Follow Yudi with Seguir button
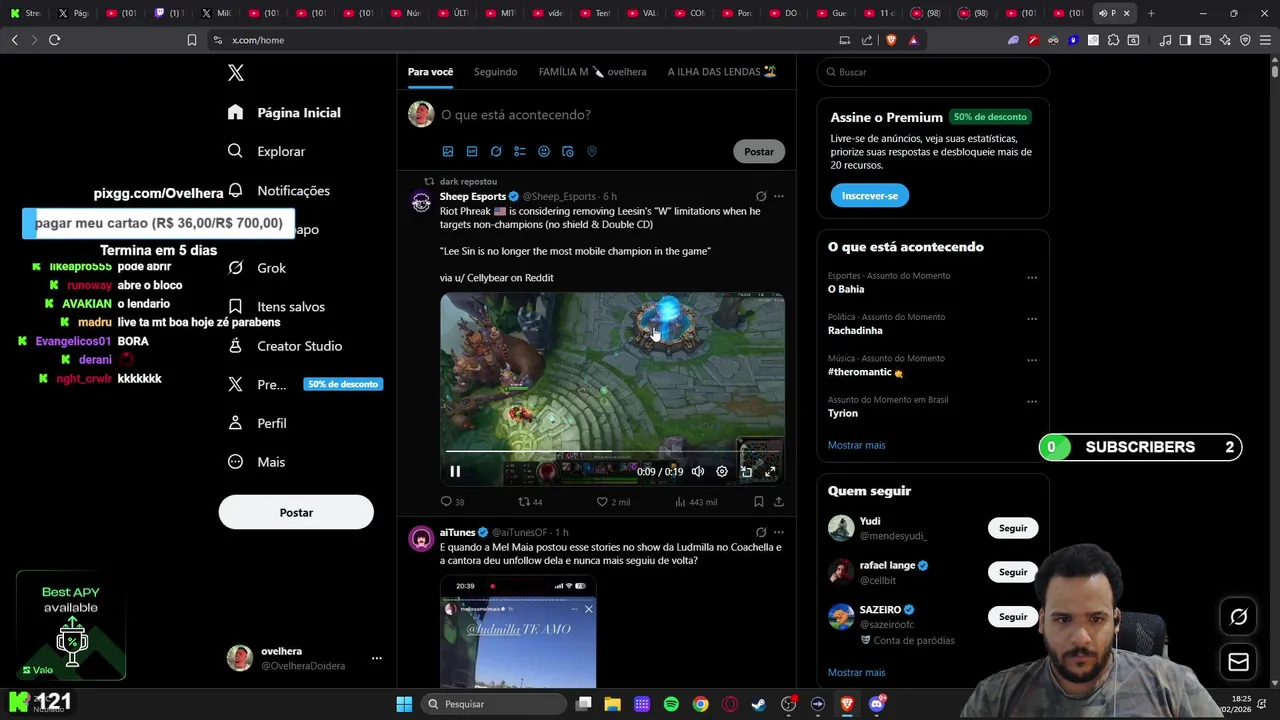 [x=1013, y=528]
